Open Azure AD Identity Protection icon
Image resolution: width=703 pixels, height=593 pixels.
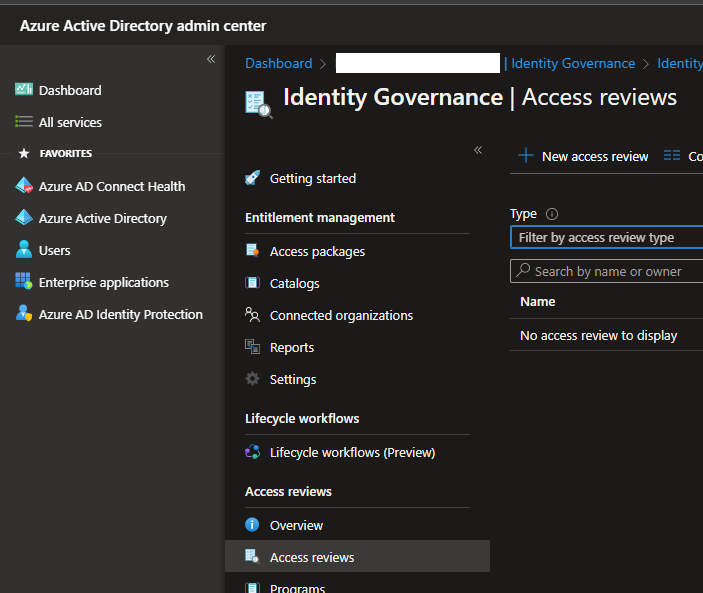pyautogui.click(x=24, y=314)
